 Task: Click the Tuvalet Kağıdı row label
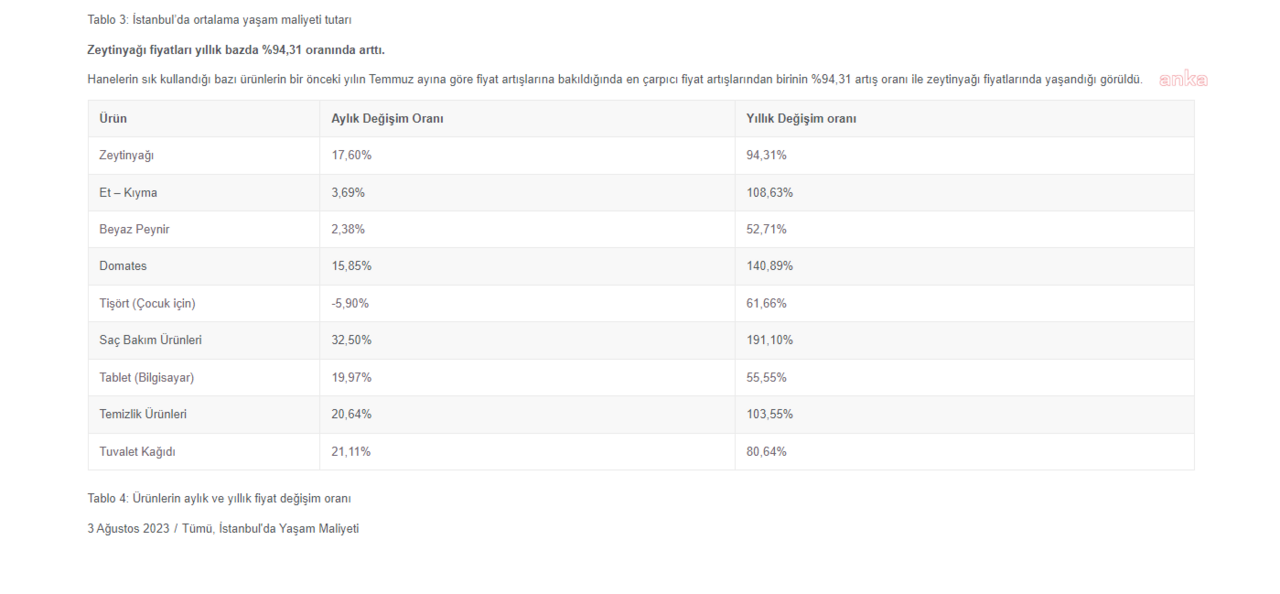137,452
